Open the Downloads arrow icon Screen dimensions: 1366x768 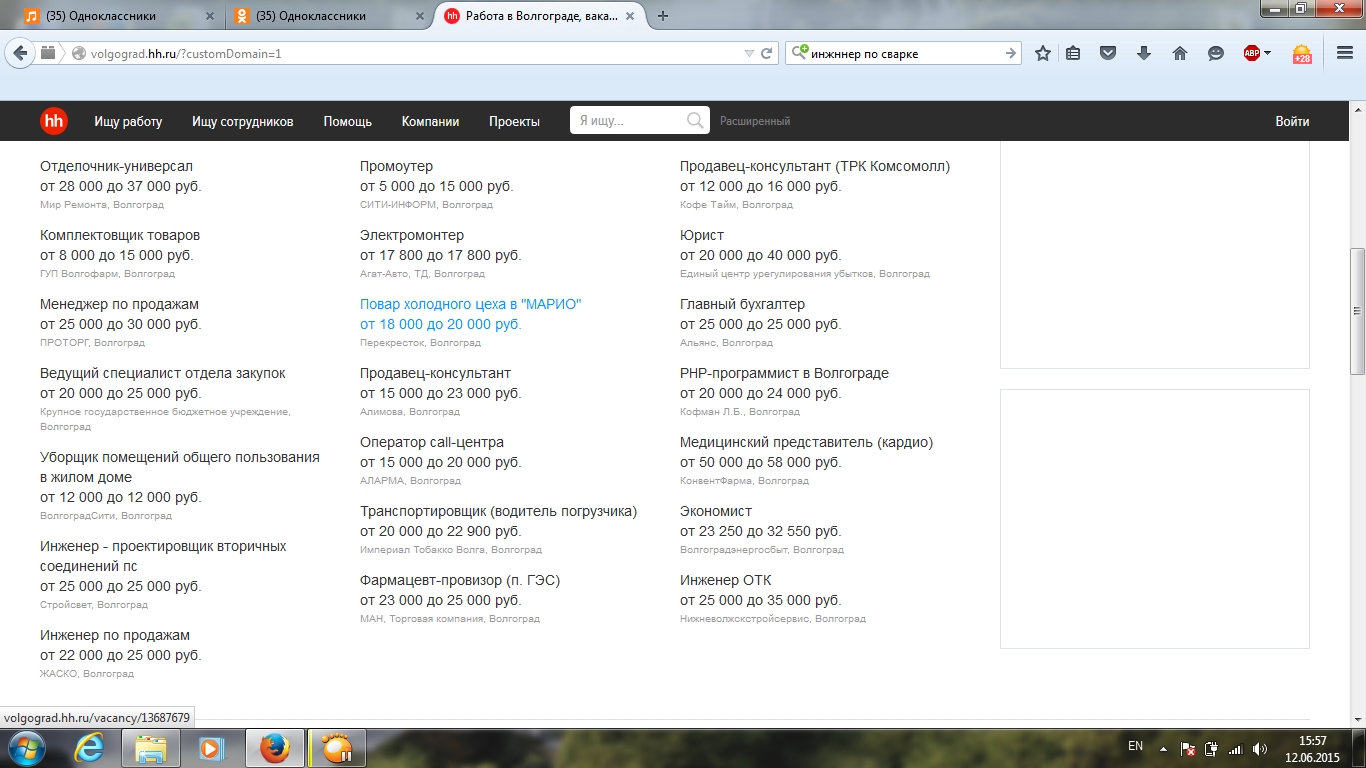1144,54
